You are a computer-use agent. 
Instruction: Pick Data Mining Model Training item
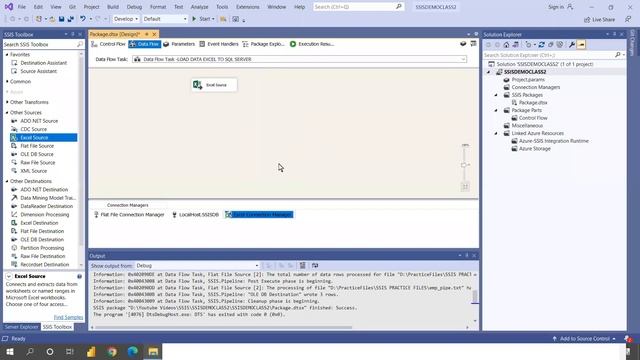[x=48, y=198]
